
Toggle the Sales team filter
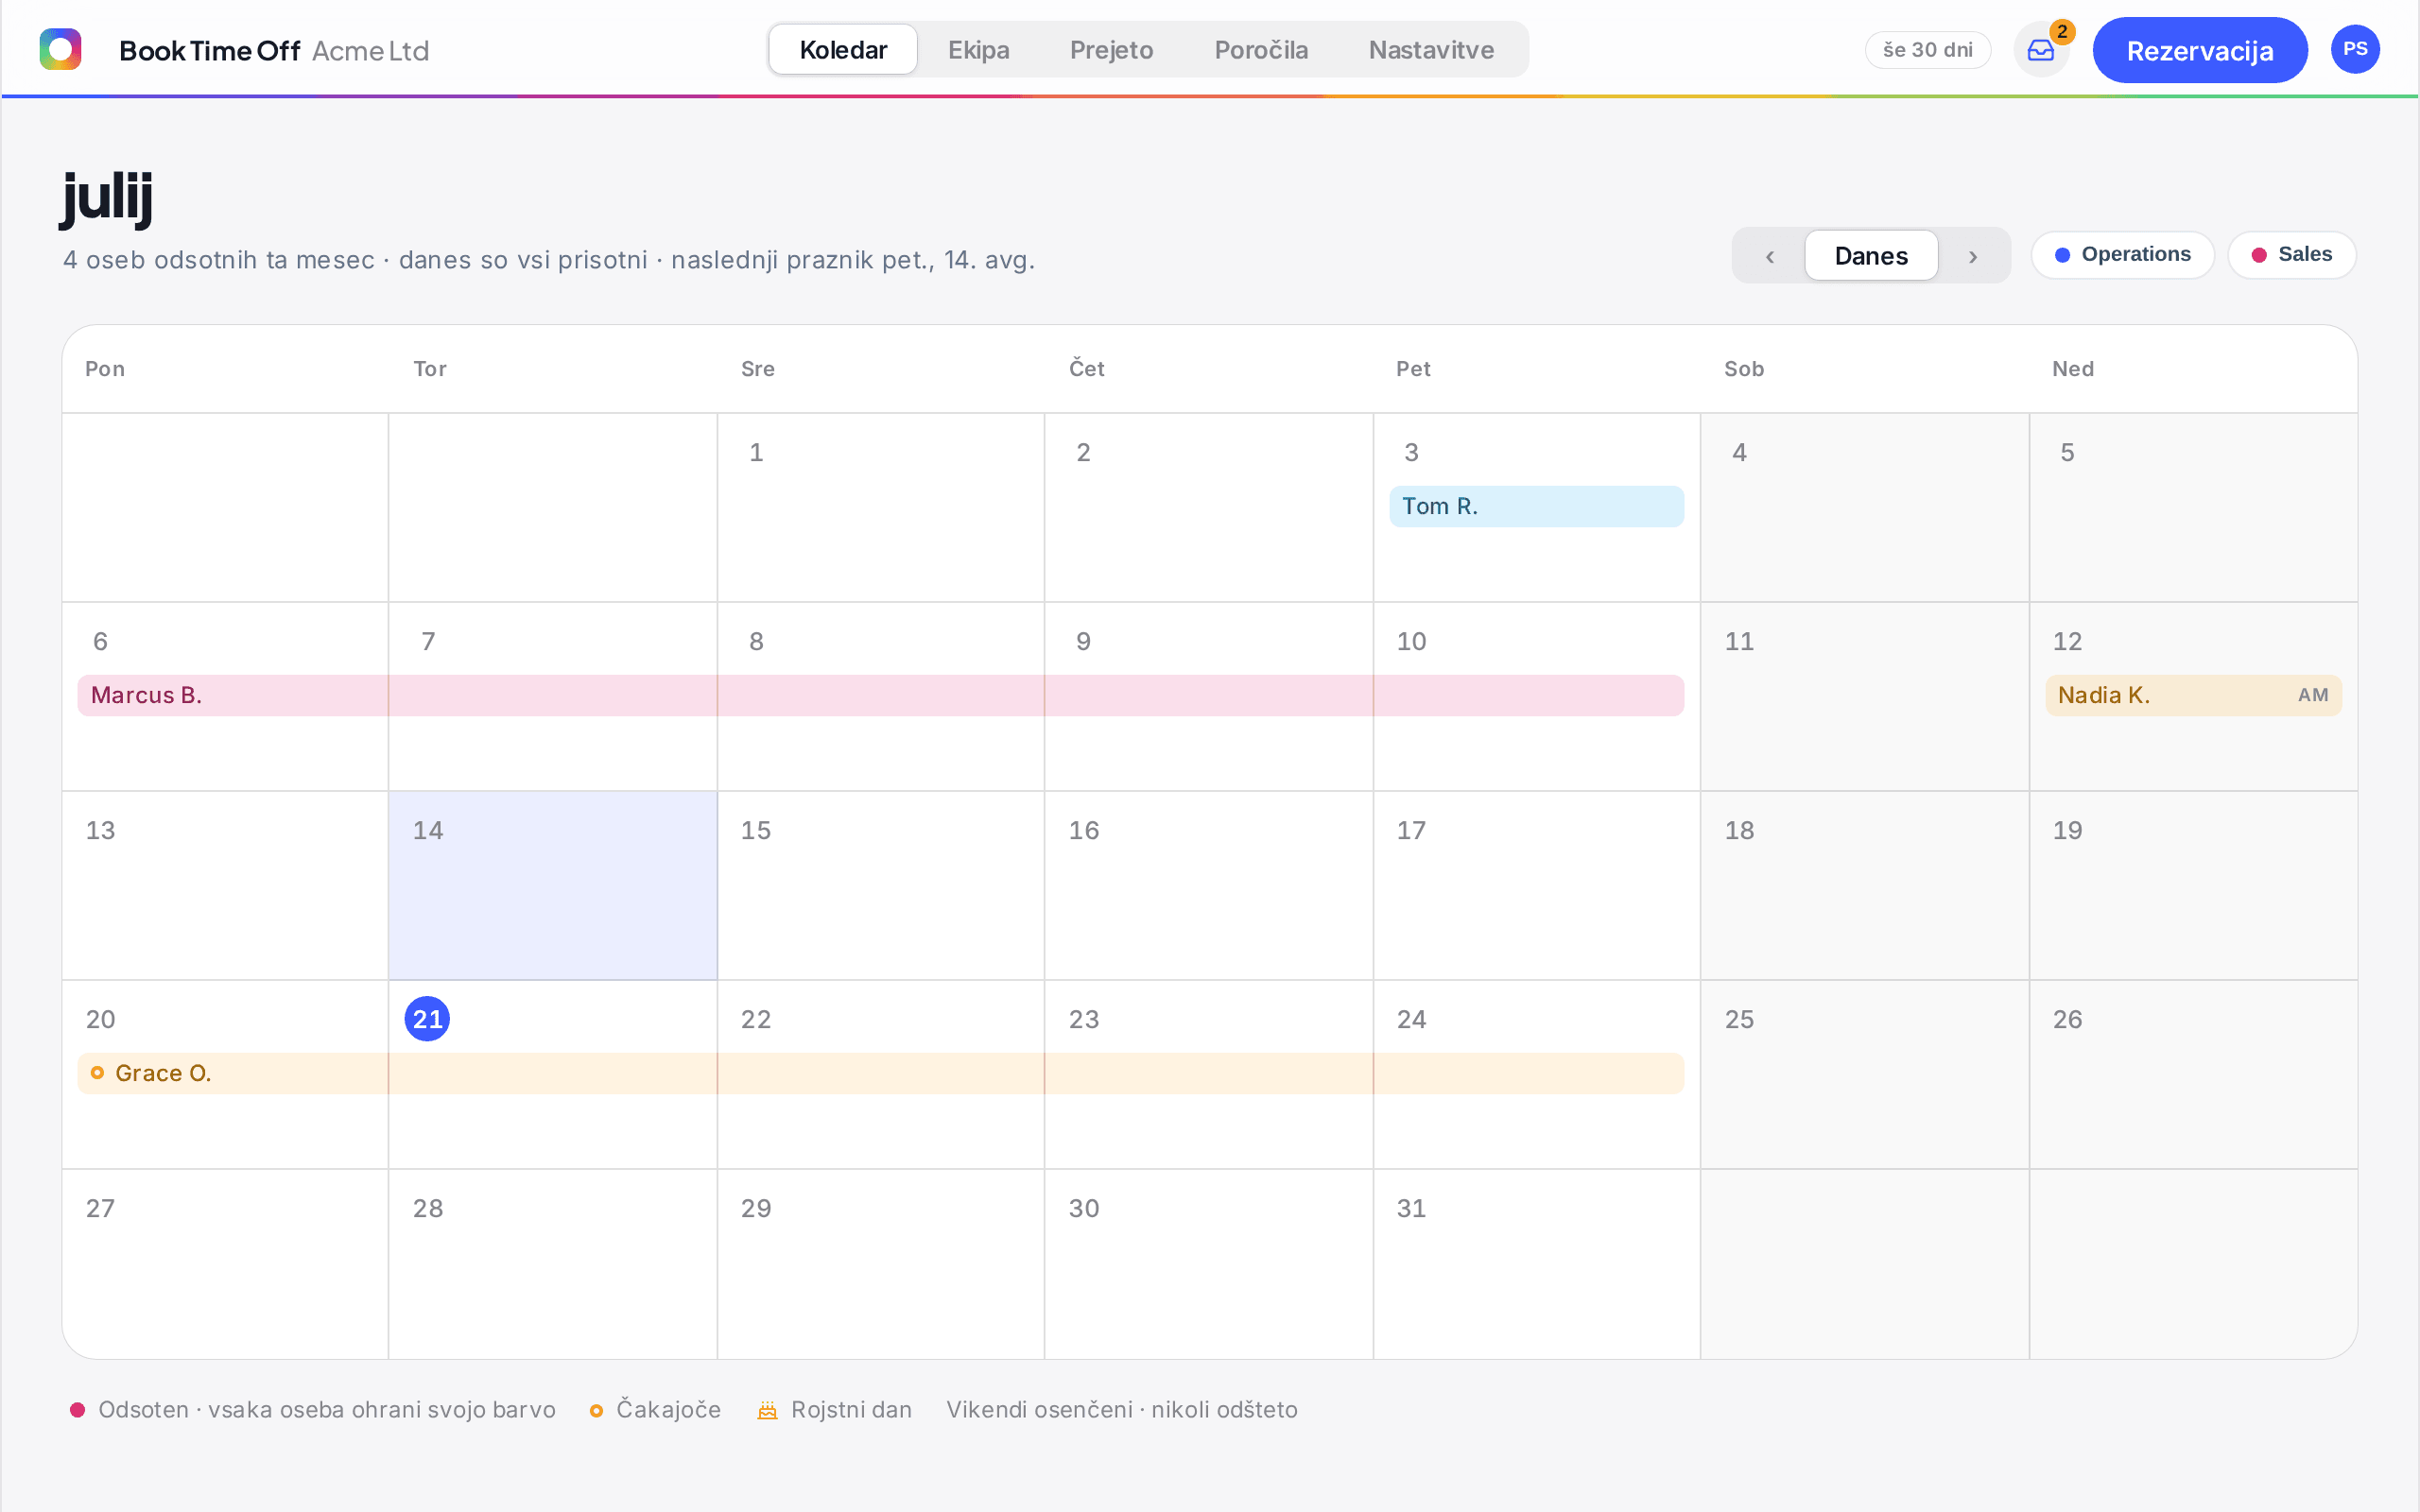[x=2292, y=255]
